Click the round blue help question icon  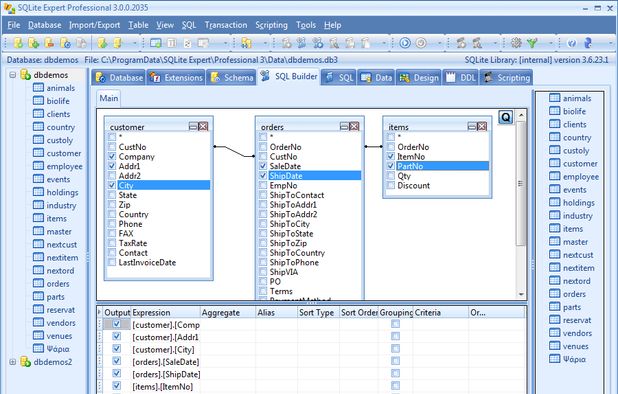point(572,43)
